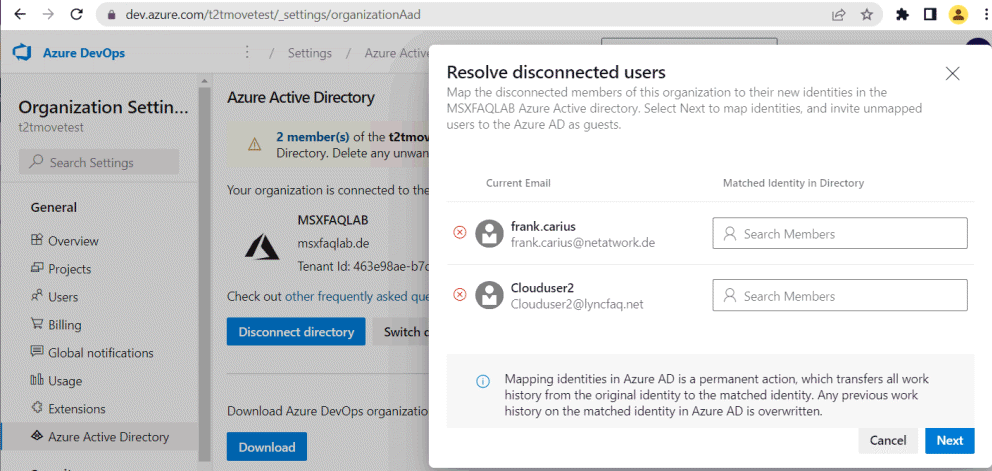Screen dimensions: 992x471
Task: Click Disconnect directory button
Action: point(296,332)
